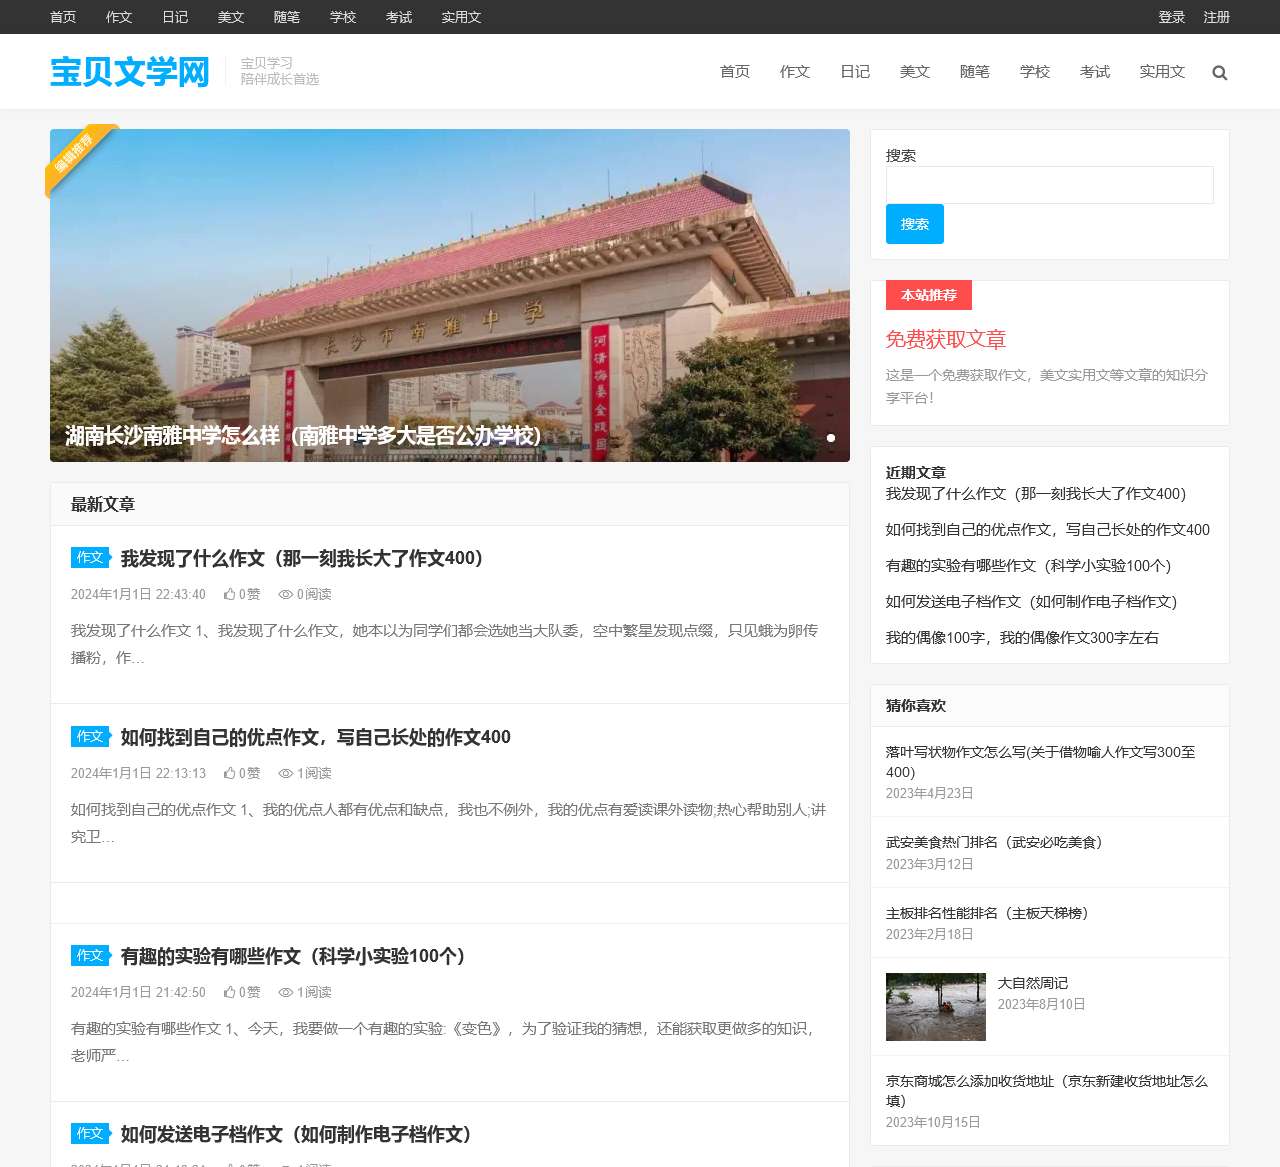Click the 宝贝文学网 site logo
This screenshot has height=1167, width=1280.
(130, 72)
